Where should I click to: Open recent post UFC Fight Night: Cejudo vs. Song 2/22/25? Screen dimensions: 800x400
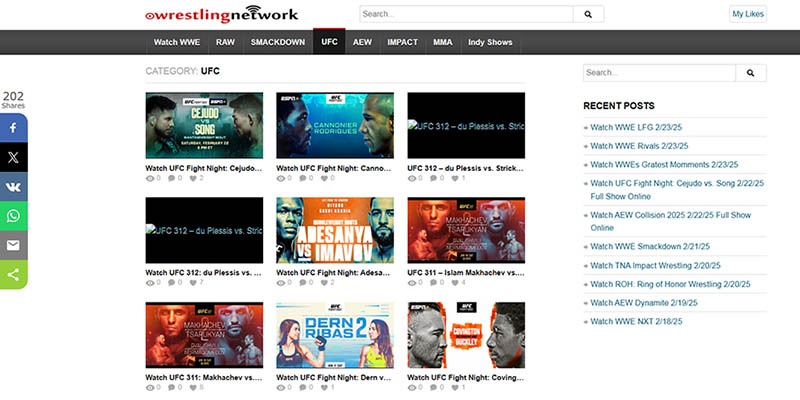pos(677,190)
